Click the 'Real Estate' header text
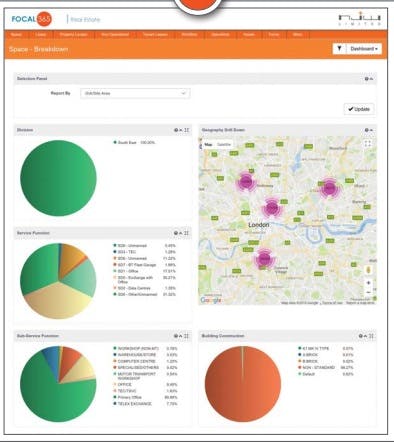 pos(85,20)
